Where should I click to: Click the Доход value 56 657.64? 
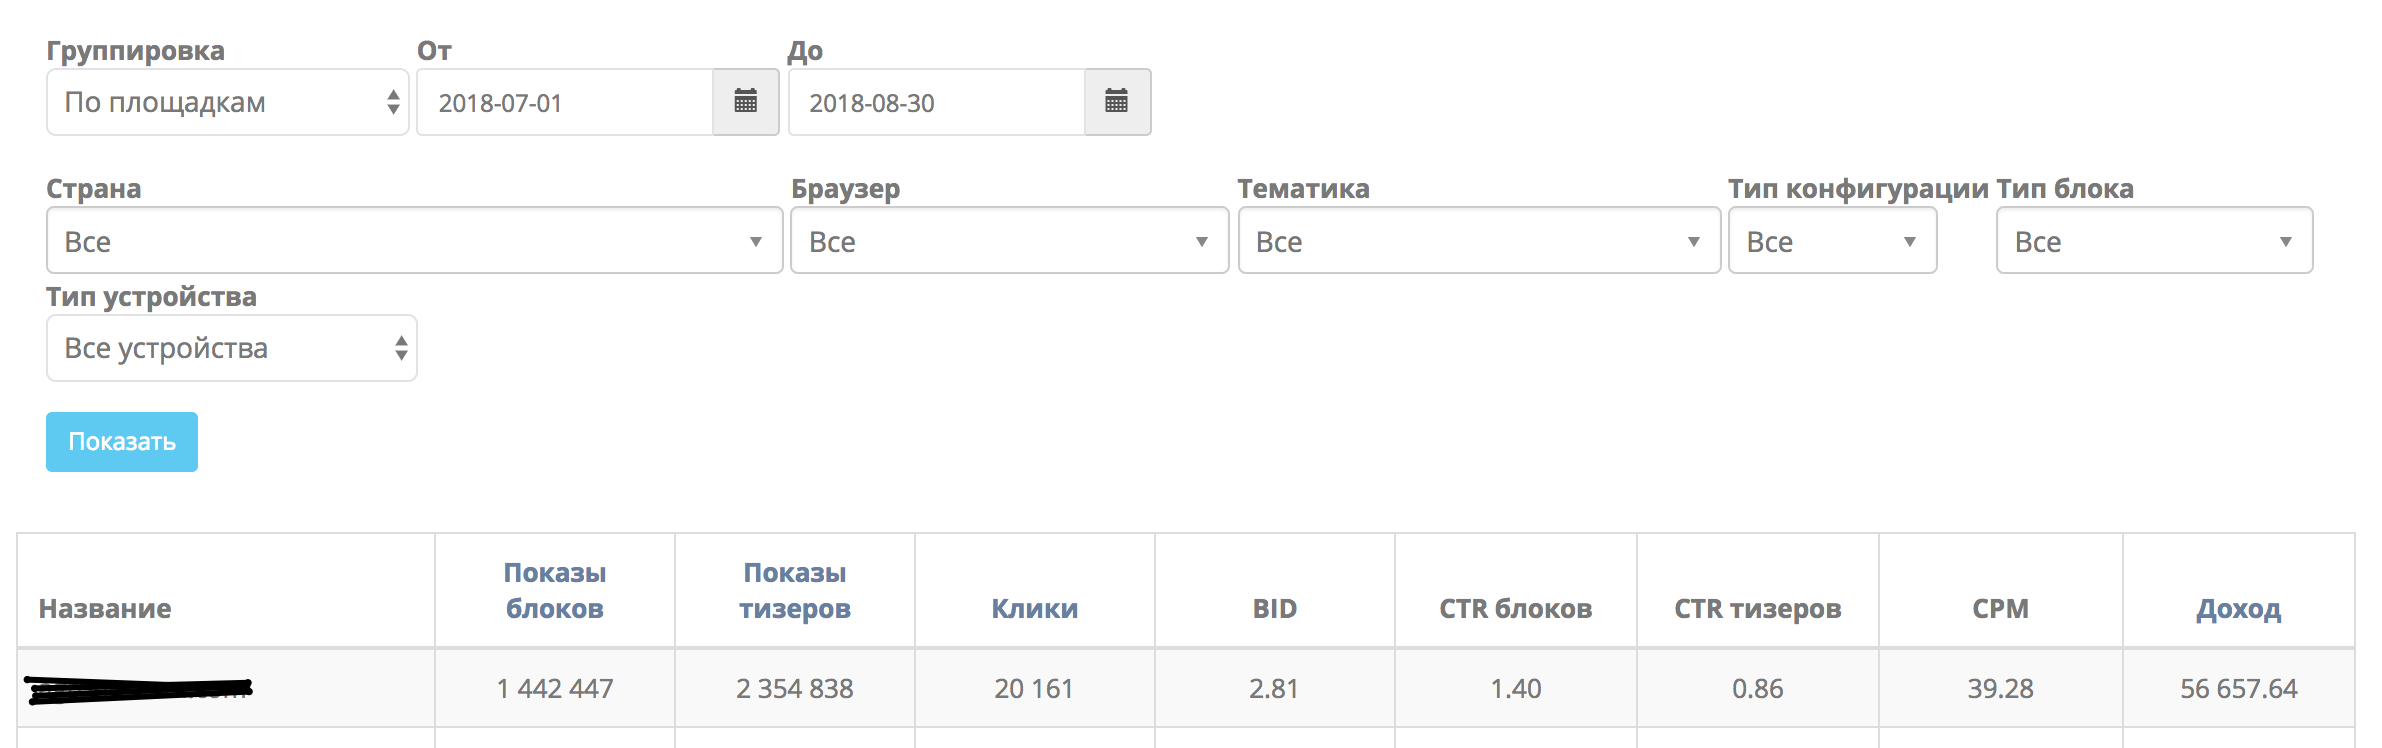2238,689
